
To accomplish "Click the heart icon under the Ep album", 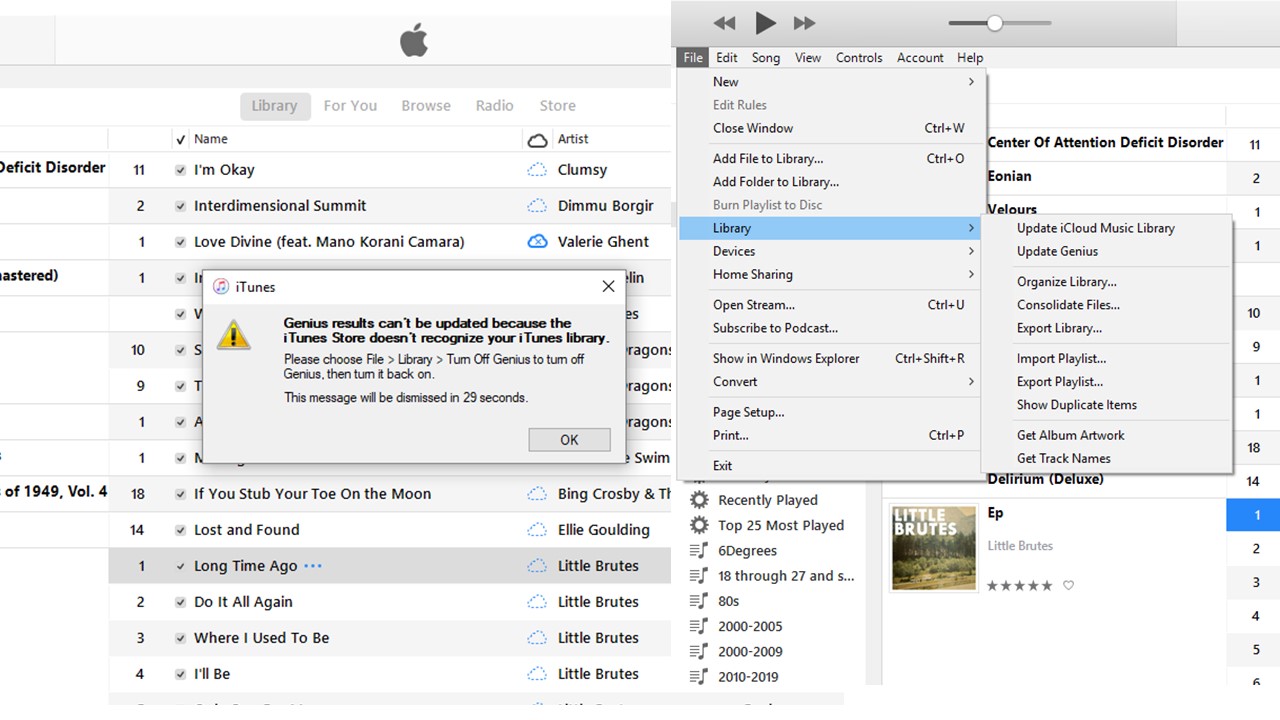I will pos(1068,585).
